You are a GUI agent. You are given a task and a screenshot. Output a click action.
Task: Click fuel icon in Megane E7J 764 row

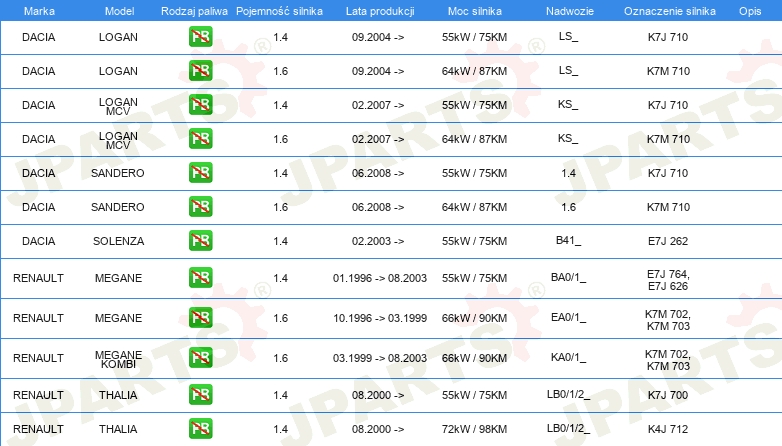click(x=200, y=278)
